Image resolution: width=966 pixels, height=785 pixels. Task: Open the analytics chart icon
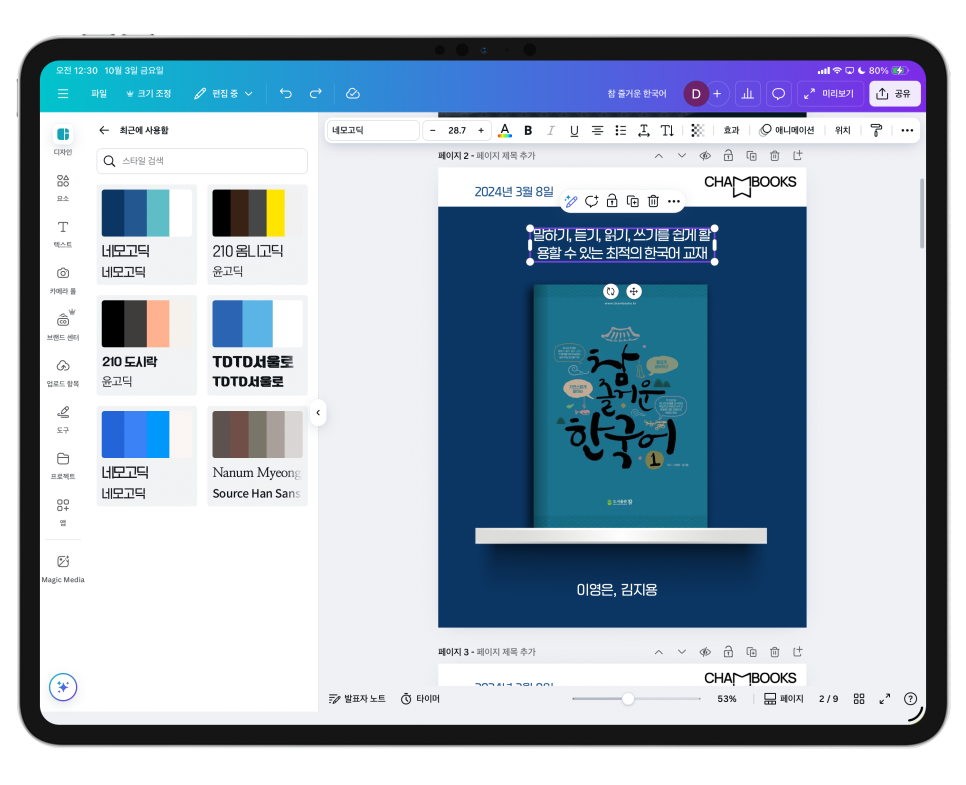747,94
